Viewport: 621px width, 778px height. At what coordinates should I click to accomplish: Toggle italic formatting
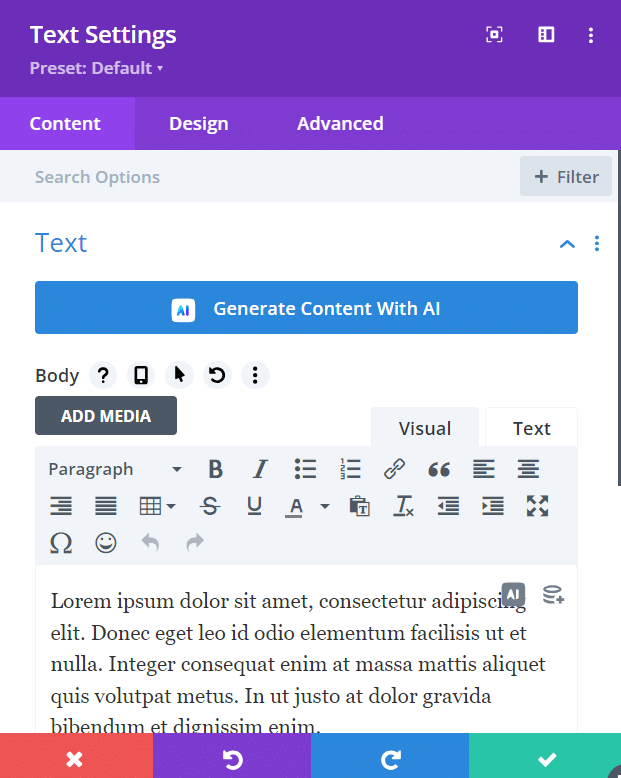260,469
